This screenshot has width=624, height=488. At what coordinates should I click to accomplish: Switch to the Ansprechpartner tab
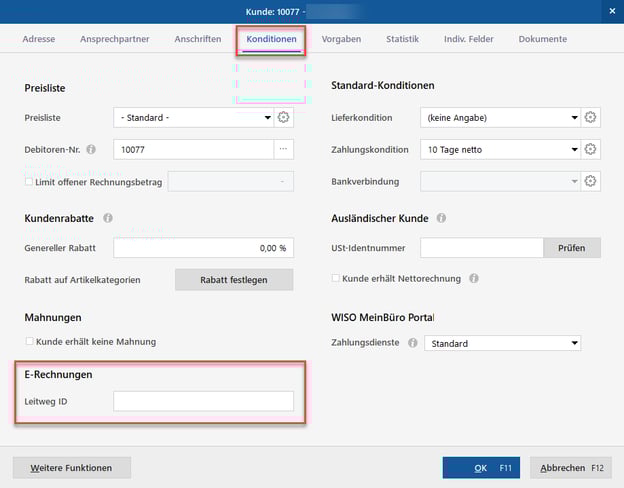click(114, 39)
